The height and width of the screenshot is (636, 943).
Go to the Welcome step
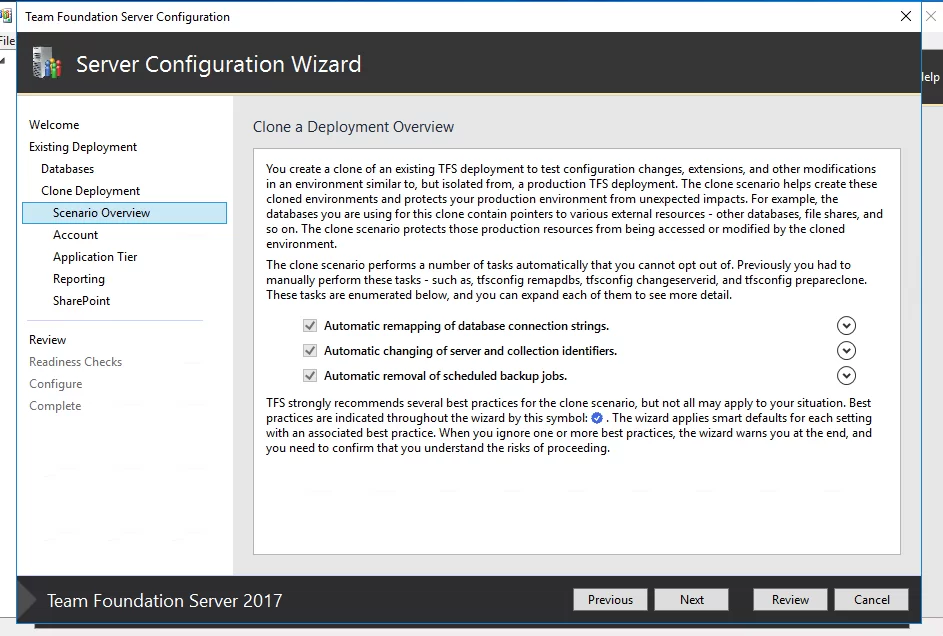tap(54, 125)
